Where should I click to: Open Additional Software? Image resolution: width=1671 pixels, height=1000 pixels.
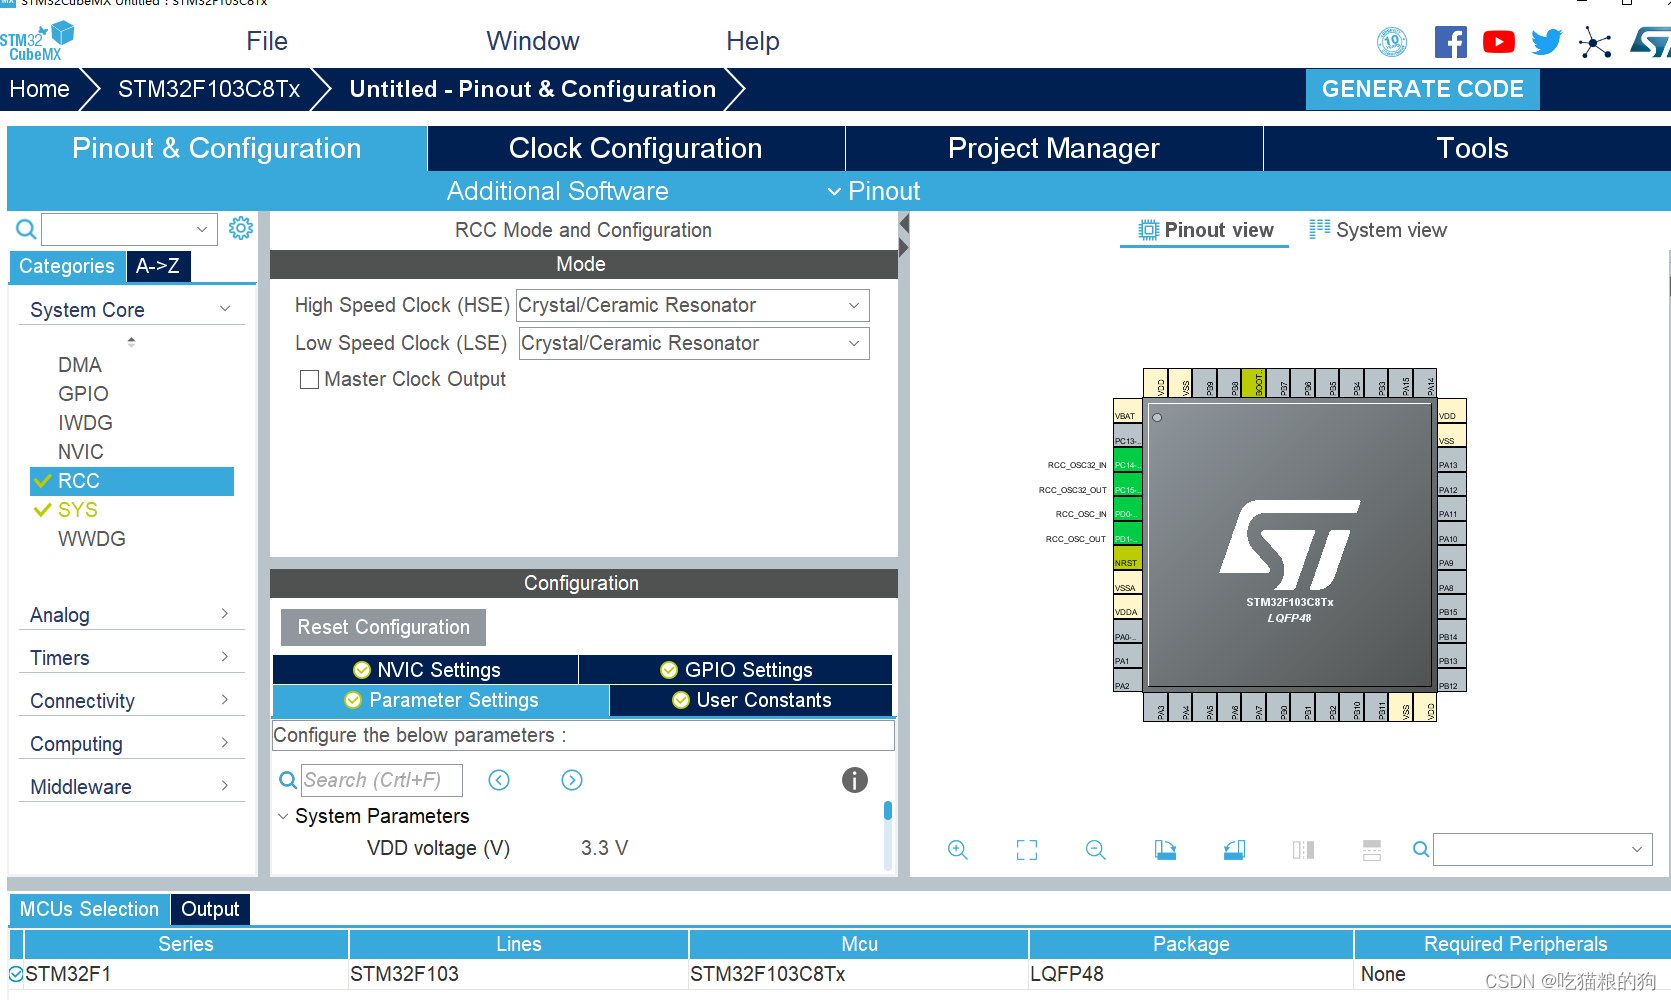pos(557,191)
